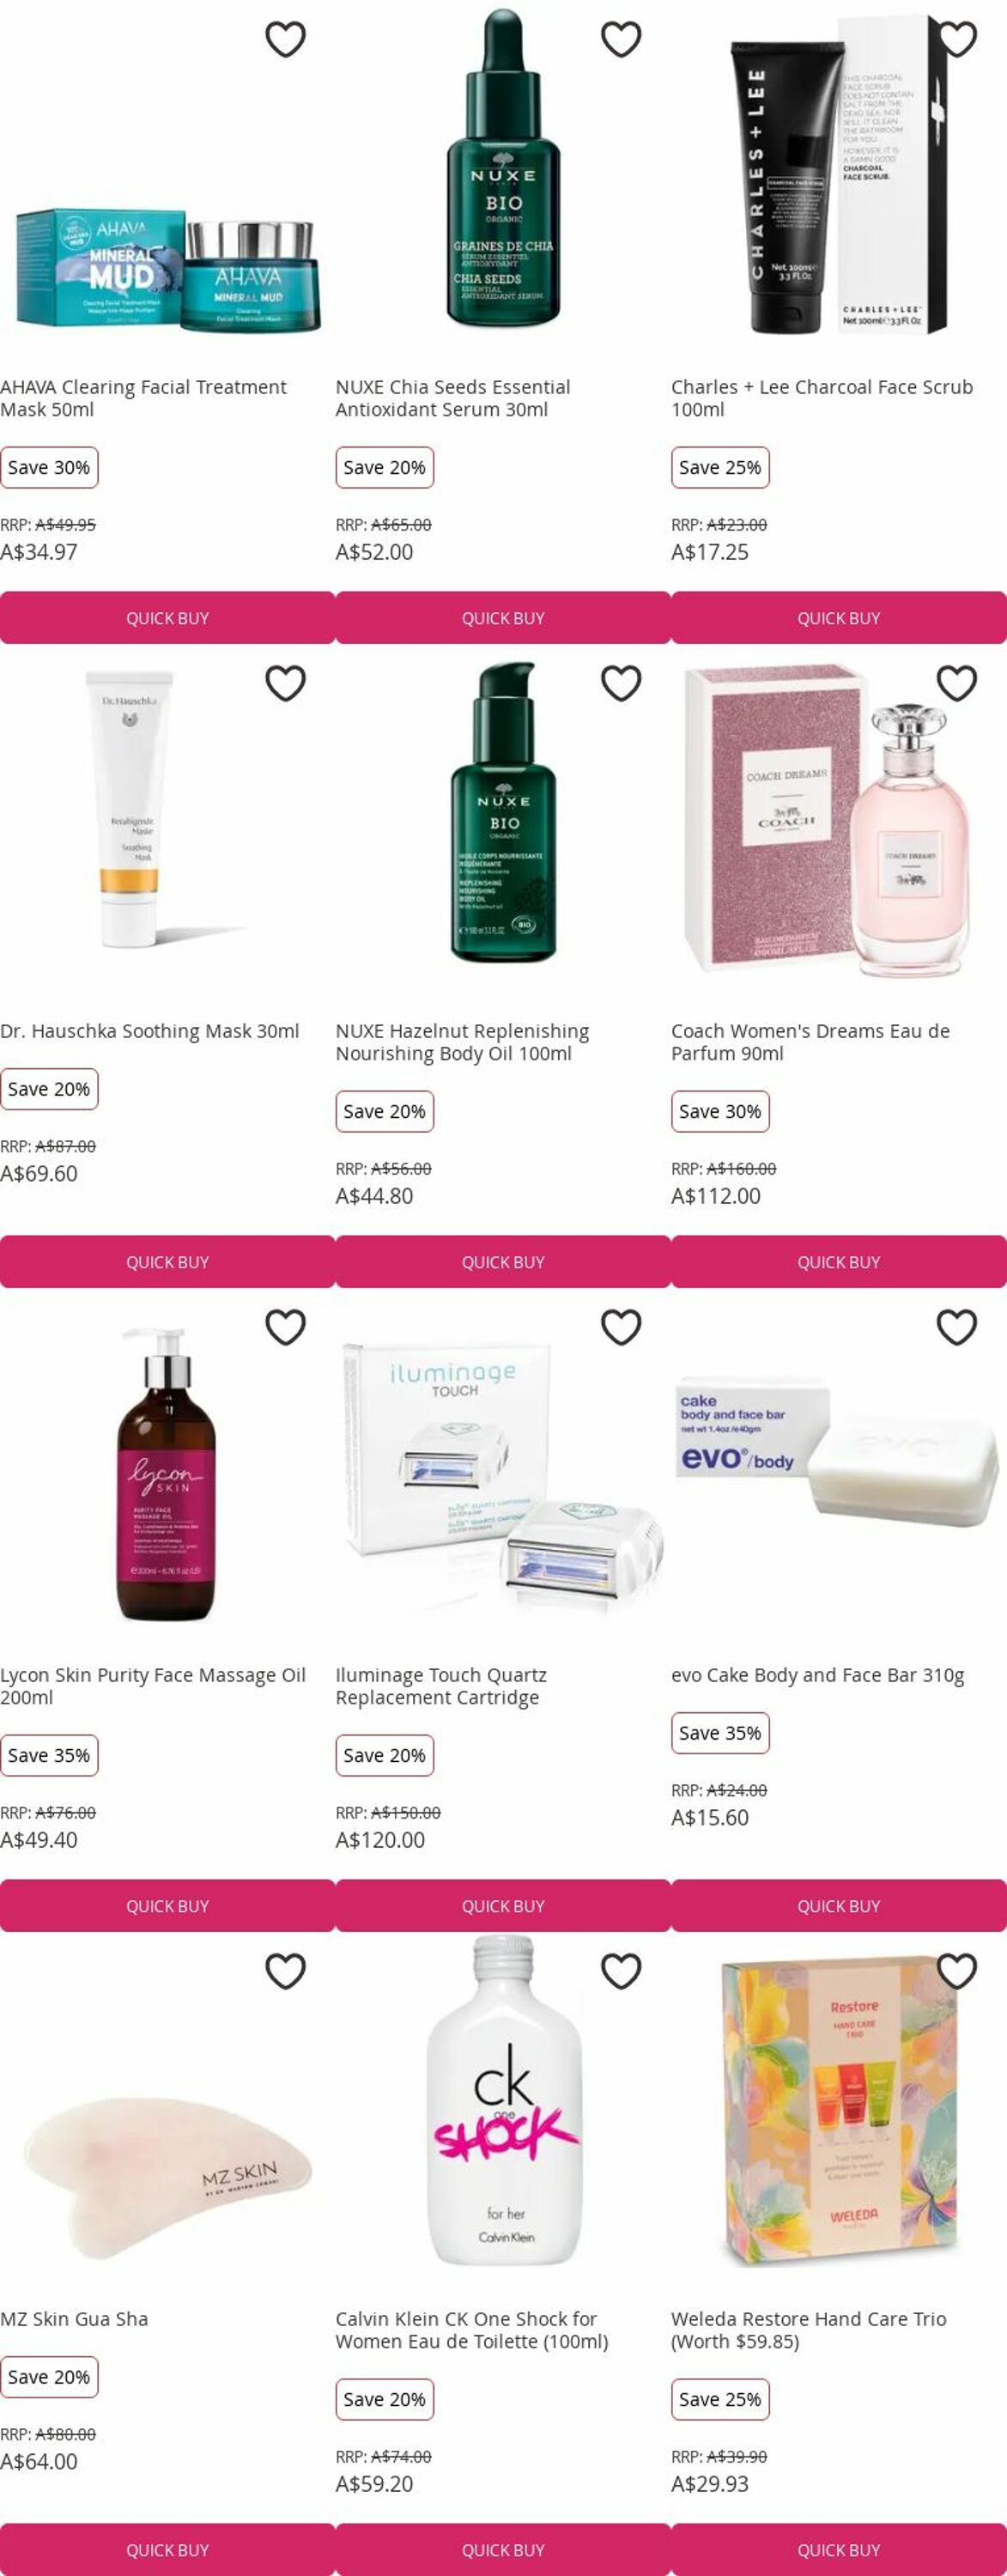Quick buy the AHAVA Clearing Facial Mask
1007x2576 pixels.
click(x=167, y=618)
